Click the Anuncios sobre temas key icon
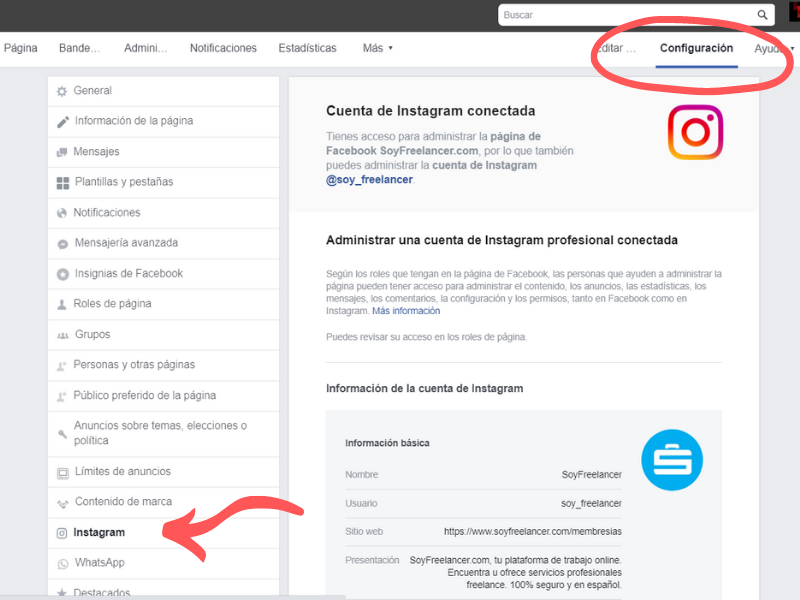This screenshot has width=800, height=600. point(62,434)
